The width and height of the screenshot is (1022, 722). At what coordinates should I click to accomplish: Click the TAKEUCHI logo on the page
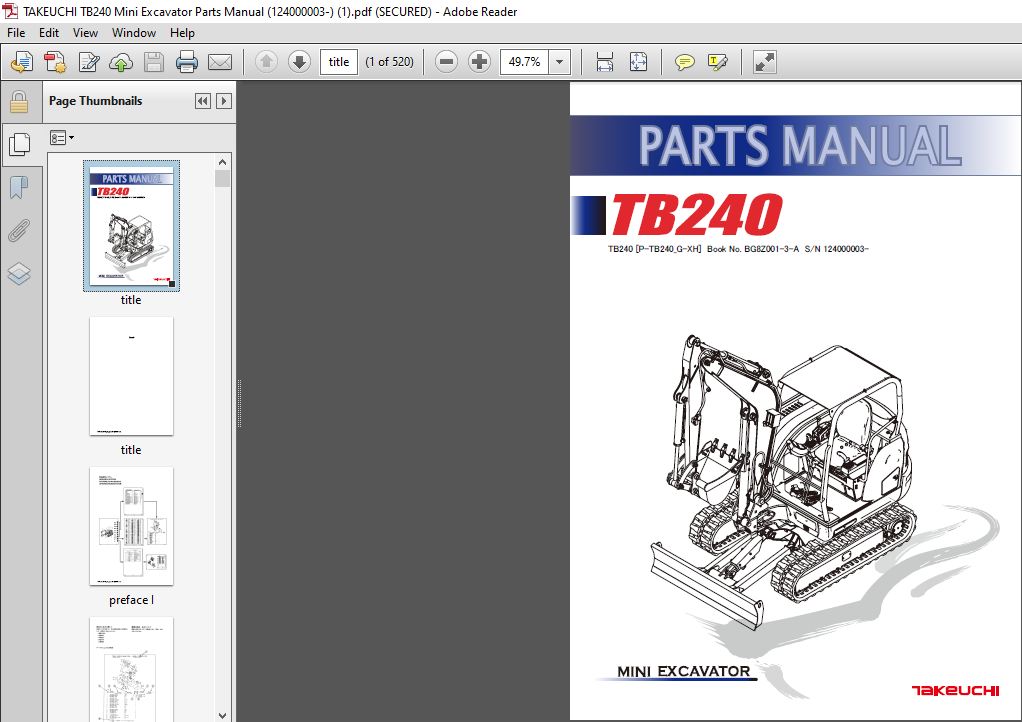click(x=955, y=691)
